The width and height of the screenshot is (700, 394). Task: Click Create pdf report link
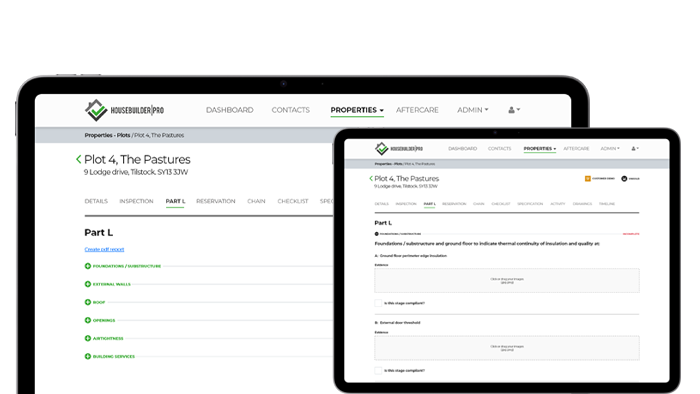(x=104, y=249)
